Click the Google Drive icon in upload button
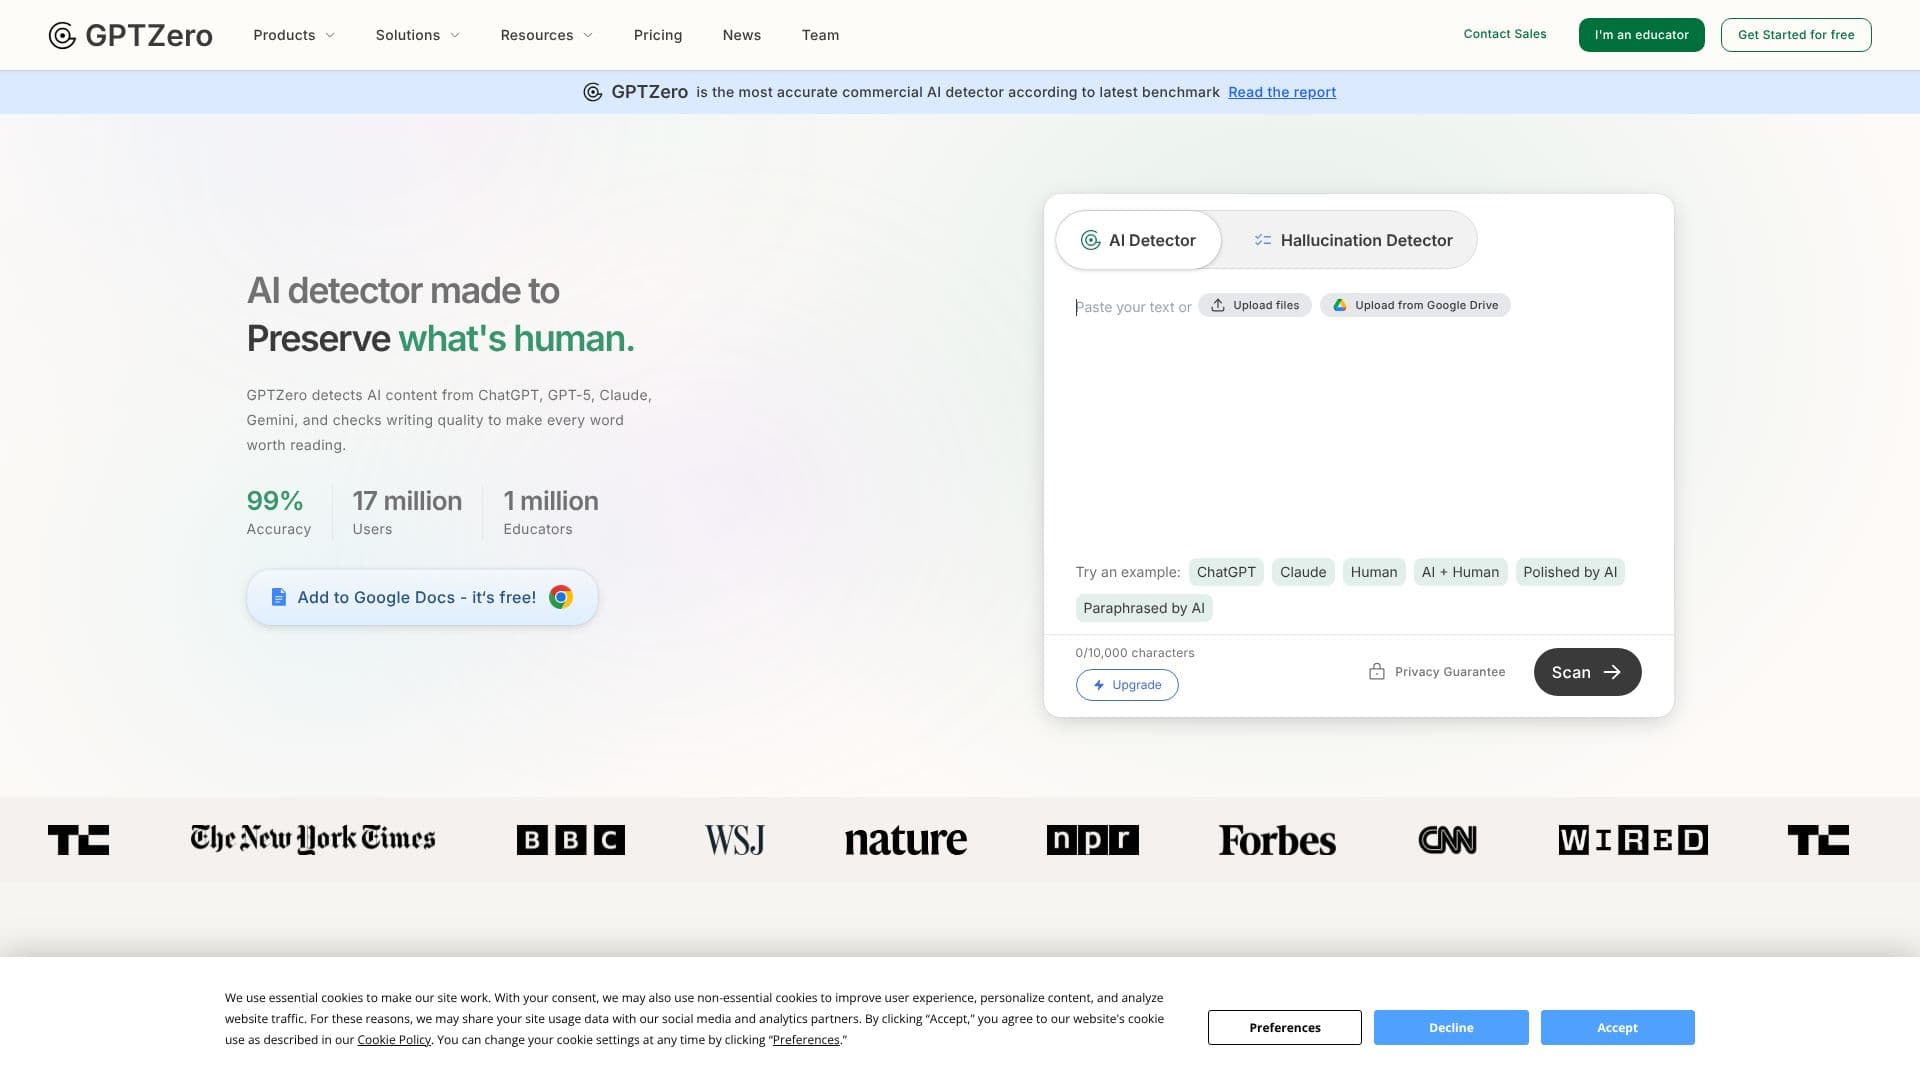The width and height of the screenshot is (1920, 1080). (x=1339, y=305)
